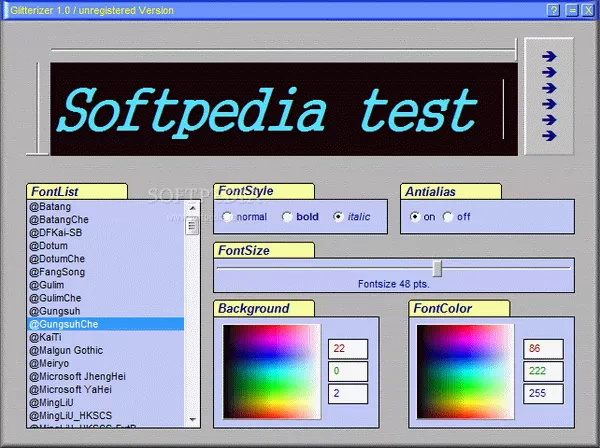Select the @DFKai-SB font
The height and width of the screenshot is (448, 600).
[x=106, y=233]
